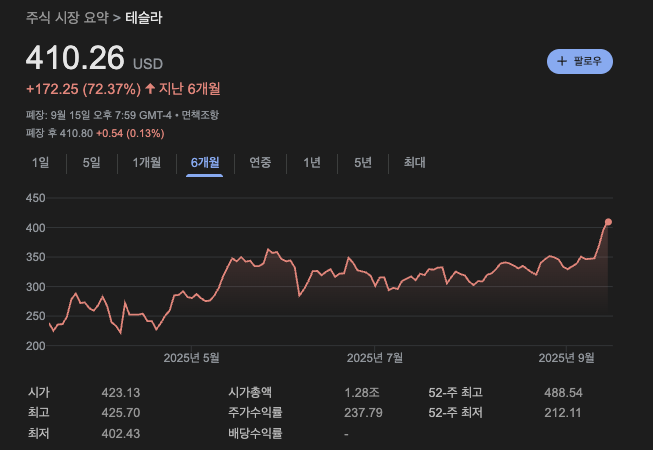
Task: Click the 52-주 최고 value 488.54
Action: [x=563, y=392]
